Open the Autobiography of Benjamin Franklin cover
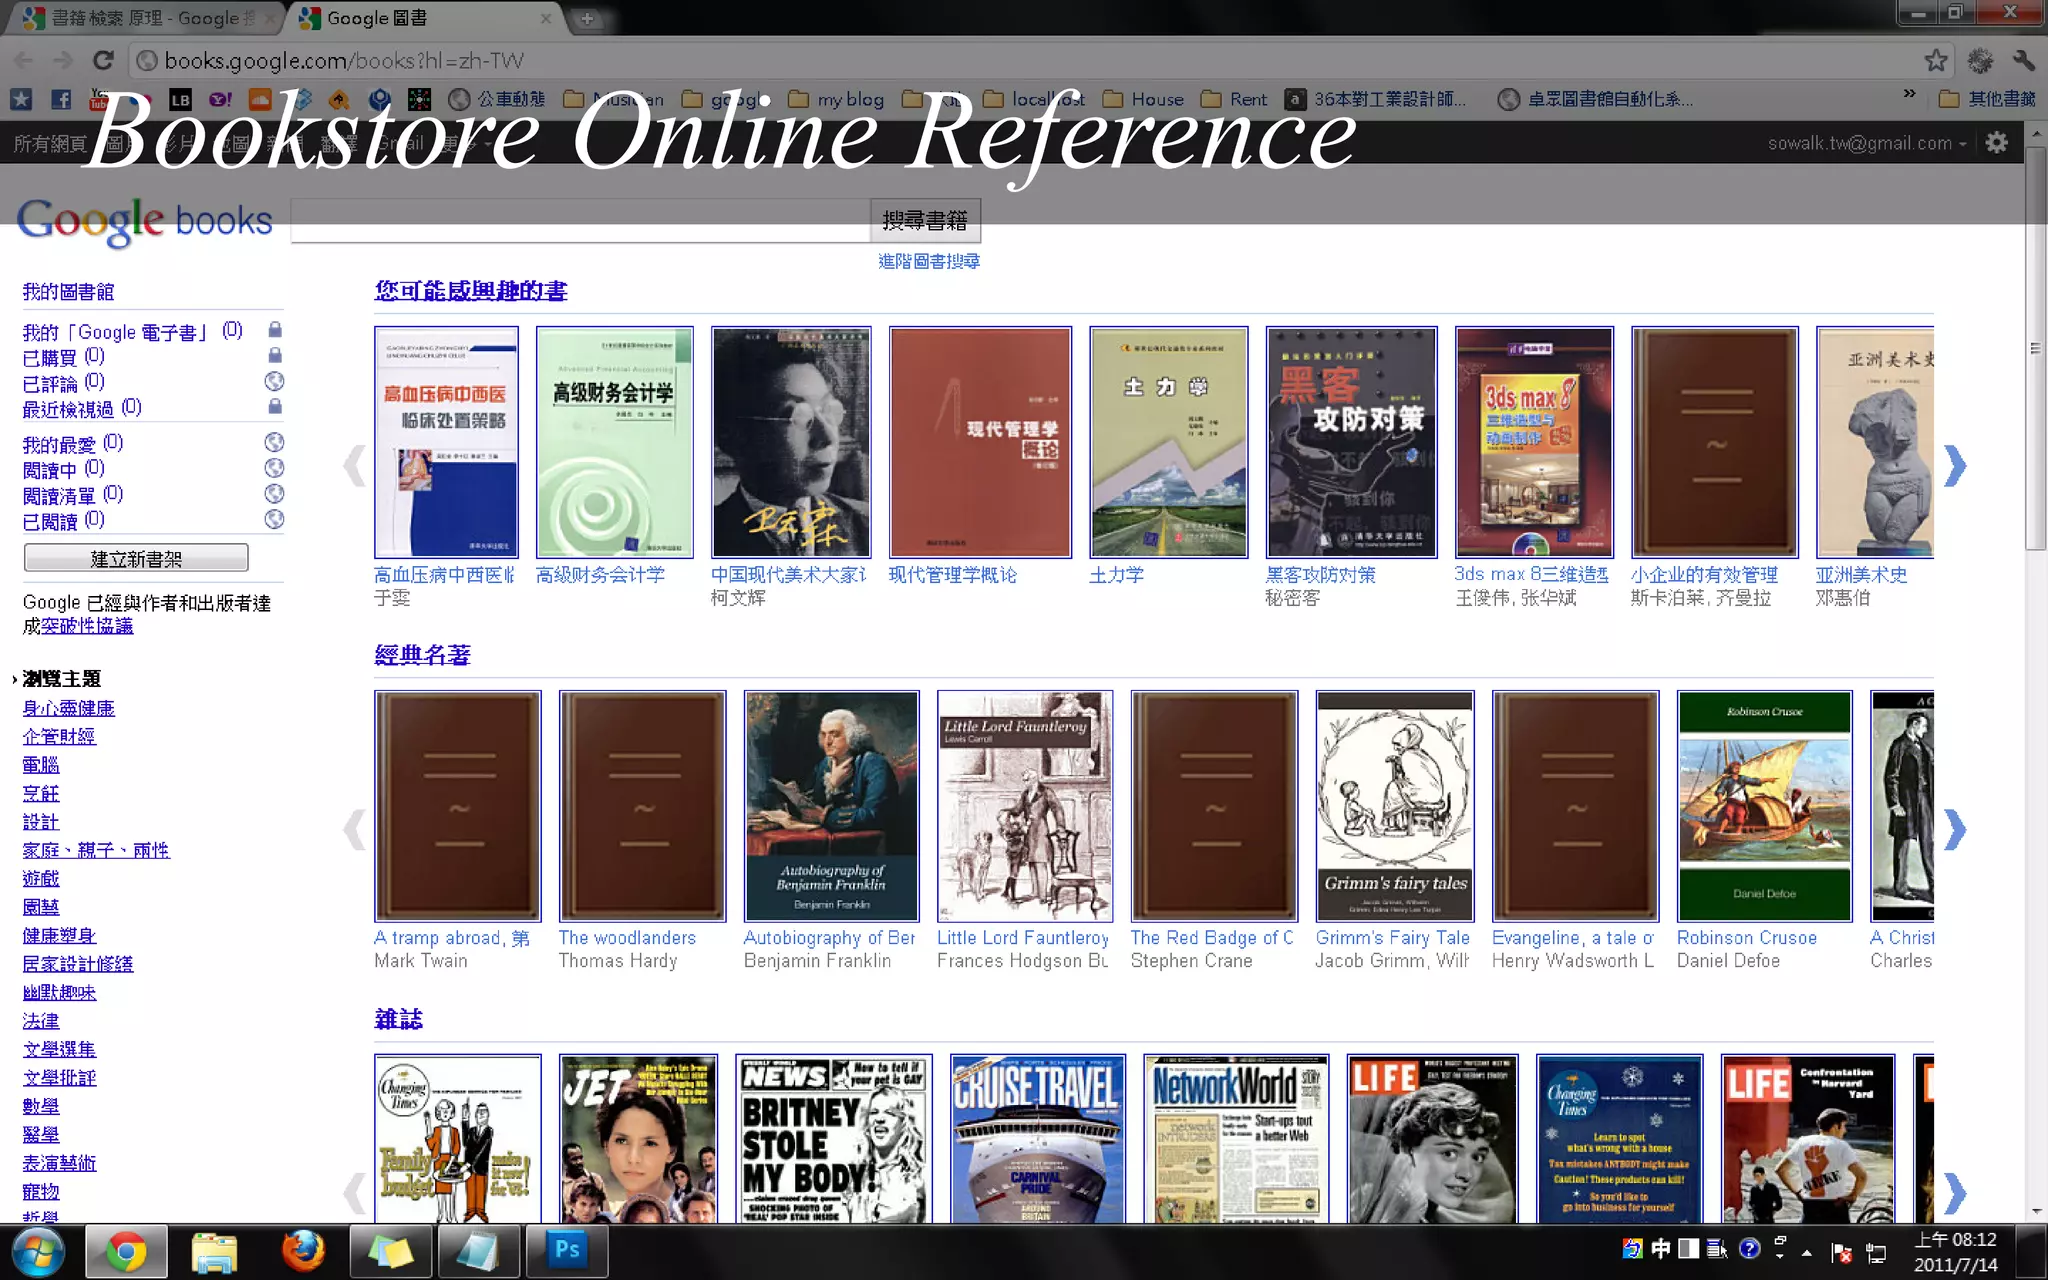Image resolution: width=2048 pixels, height=1280 pixels. pos(831,806)
